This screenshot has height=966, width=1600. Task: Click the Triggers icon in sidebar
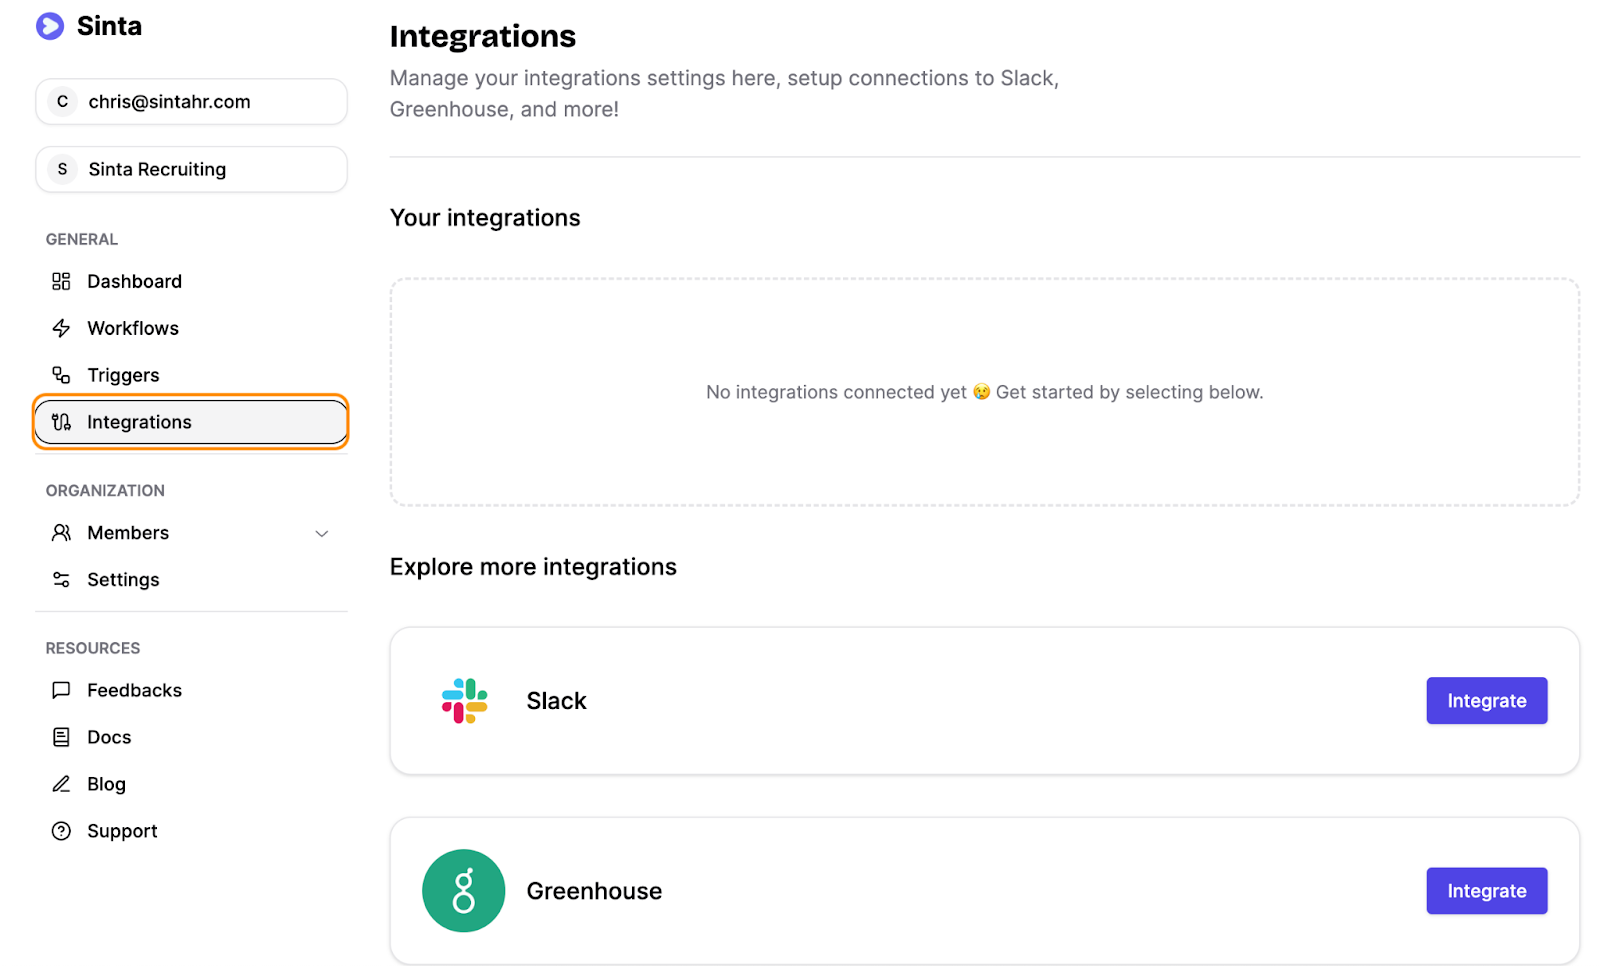[x=61, y=375]
